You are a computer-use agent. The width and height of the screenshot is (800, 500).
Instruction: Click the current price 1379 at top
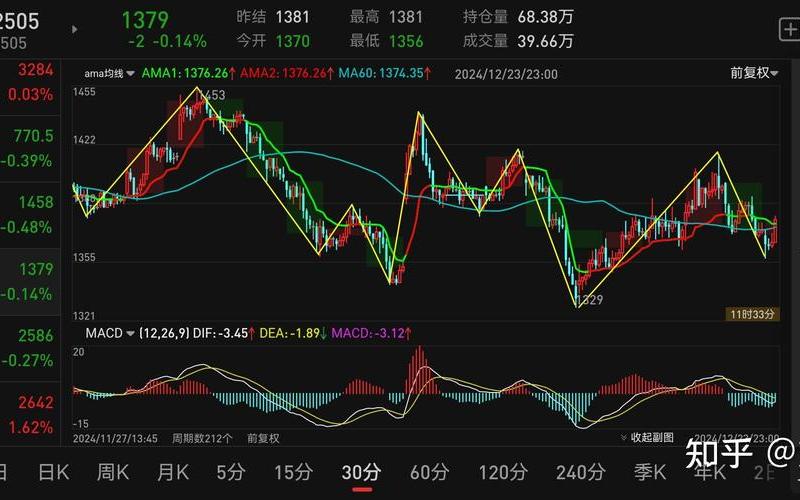145,20
